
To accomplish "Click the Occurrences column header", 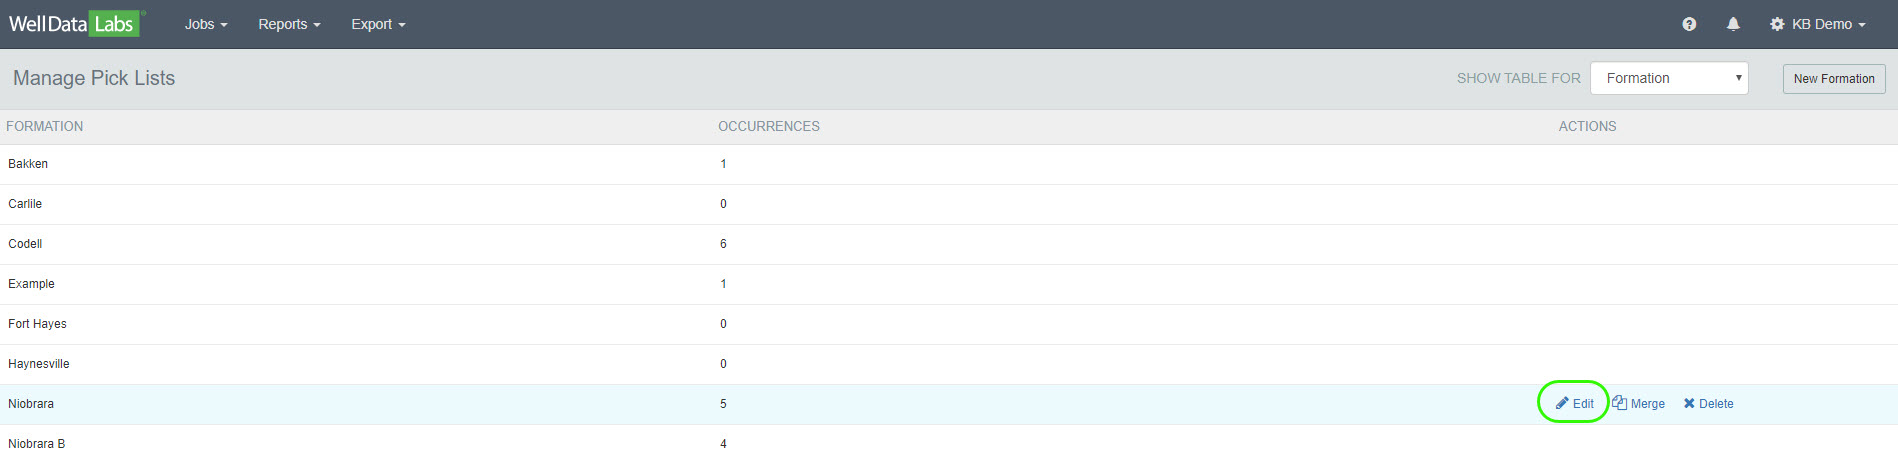I will coord(768,127).
